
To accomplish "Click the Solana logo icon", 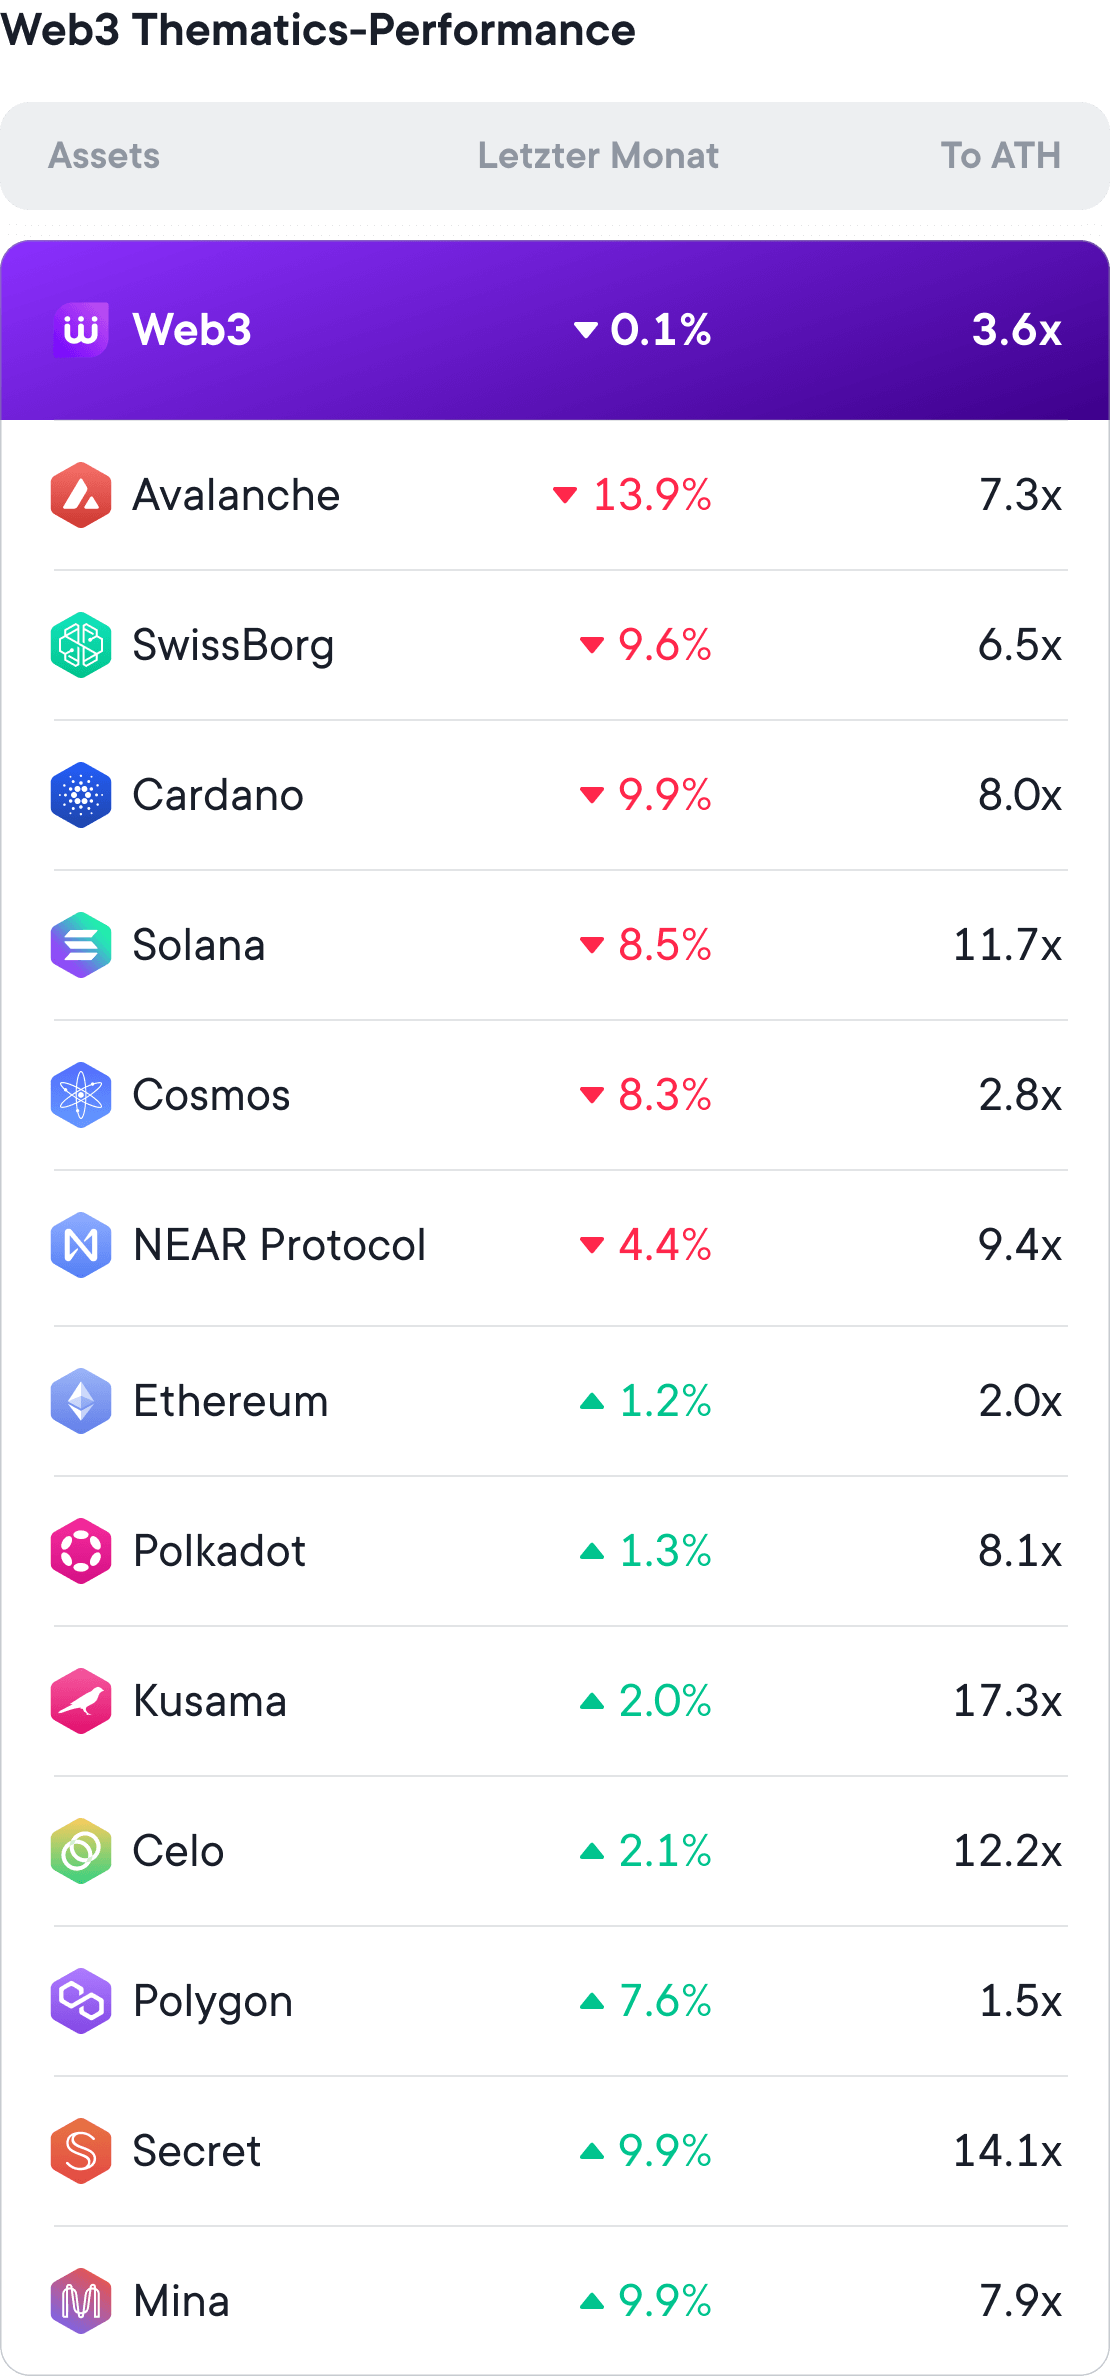I will 81,945.
